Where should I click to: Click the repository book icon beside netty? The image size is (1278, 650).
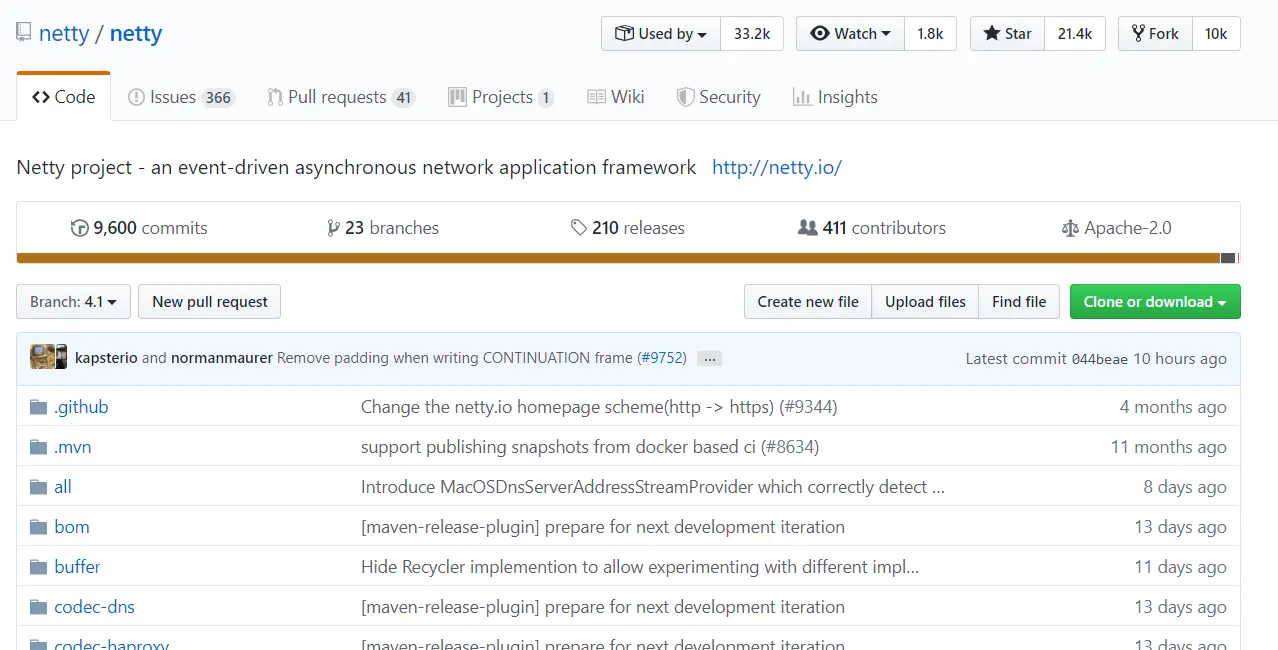[x=23, y=33]
